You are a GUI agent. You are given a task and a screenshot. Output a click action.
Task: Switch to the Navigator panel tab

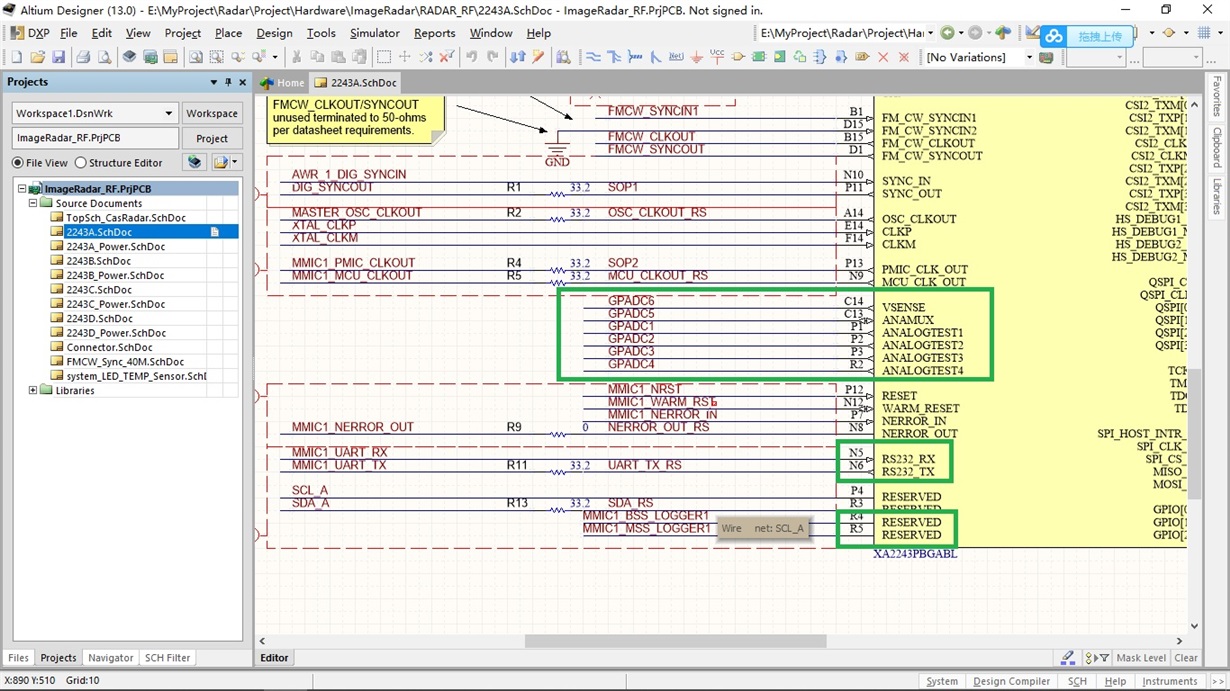click(x=110, y=657)
